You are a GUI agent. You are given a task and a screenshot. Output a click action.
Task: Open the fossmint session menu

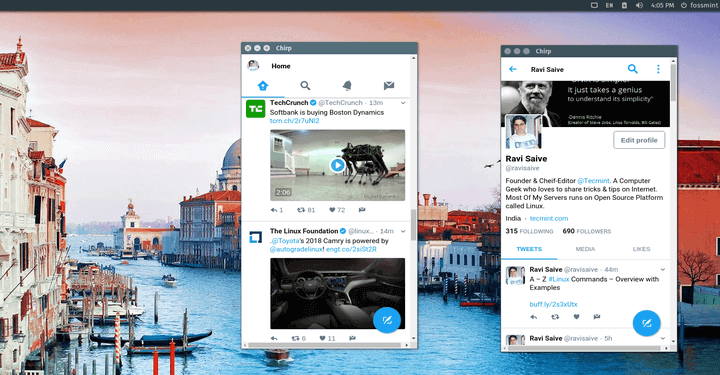coord(699,5)
